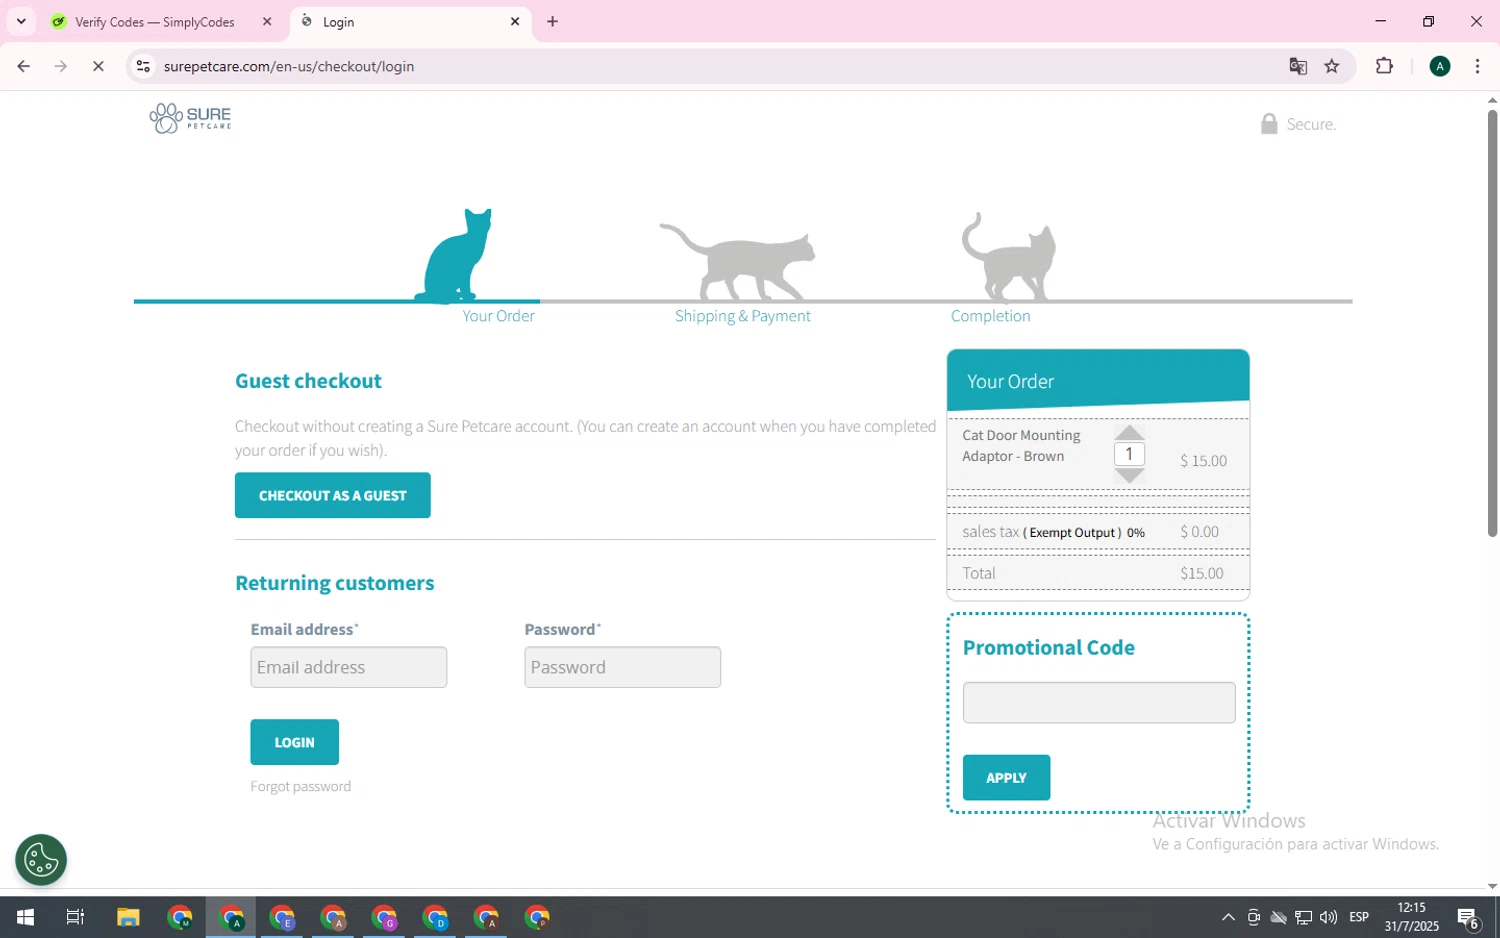This screenshot has width=1500, height=938.
Task: Switch to Verify Codes — SimplyCodes tab
Action: click(x=155, y=22)
